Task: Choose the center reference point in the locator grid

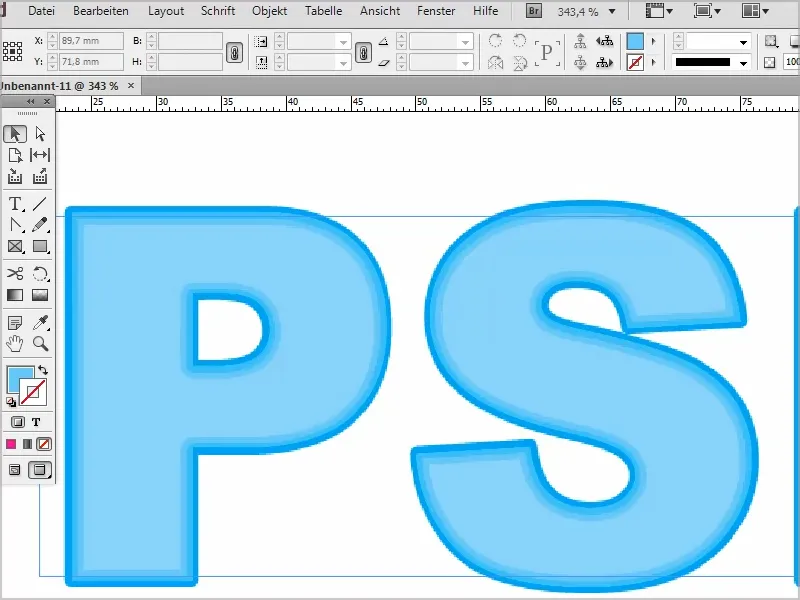Action: [x=12, y=52]
